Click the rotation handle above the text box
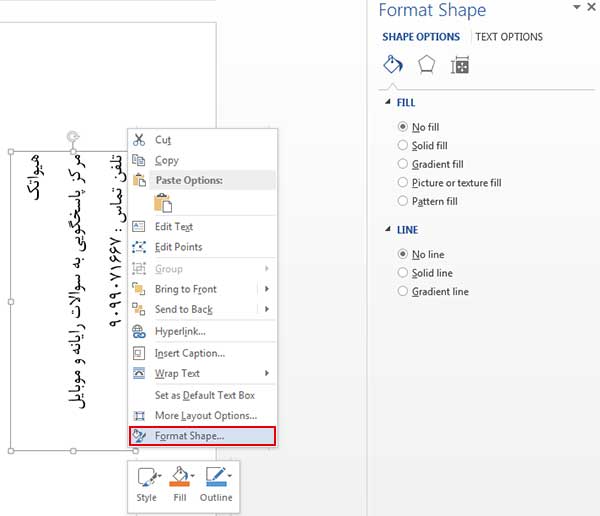This screenshot has height=516, width=600. point(73,136)
